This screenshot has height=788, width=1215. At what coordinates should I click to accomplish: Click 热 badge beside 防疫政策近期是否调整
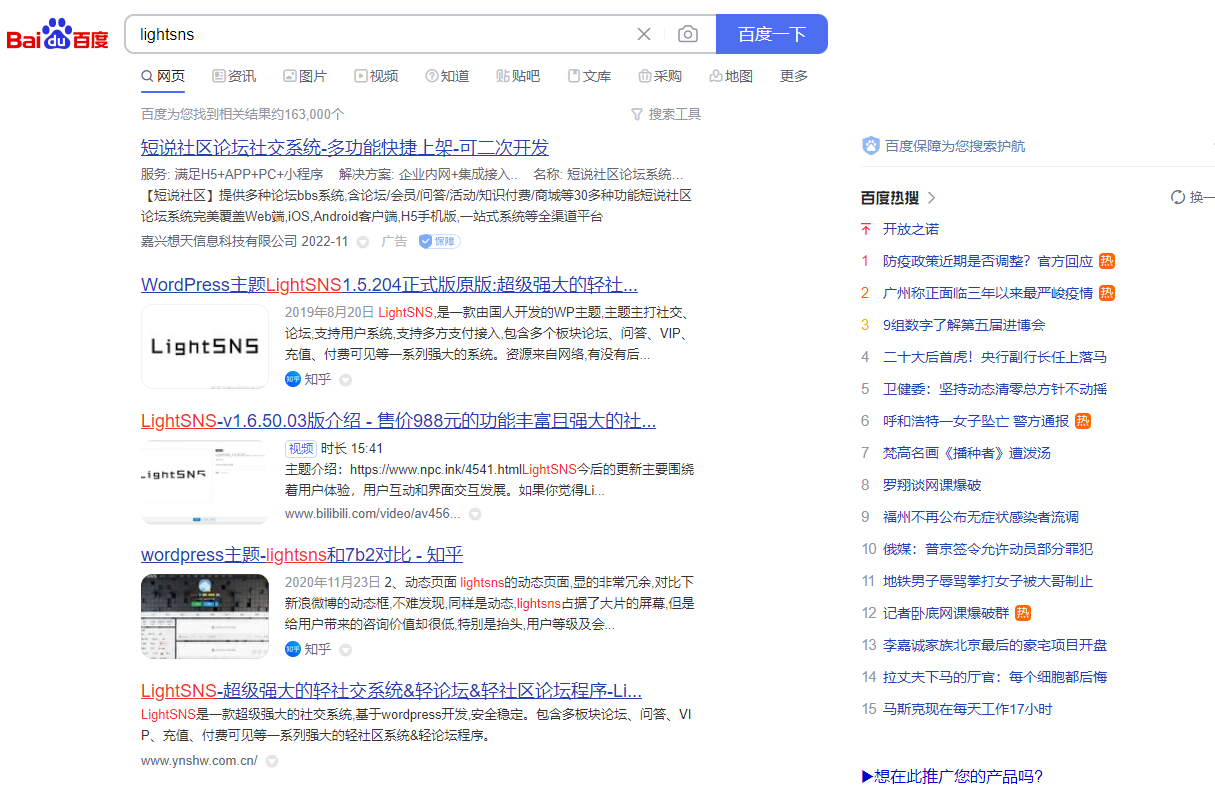(1107, 261)
